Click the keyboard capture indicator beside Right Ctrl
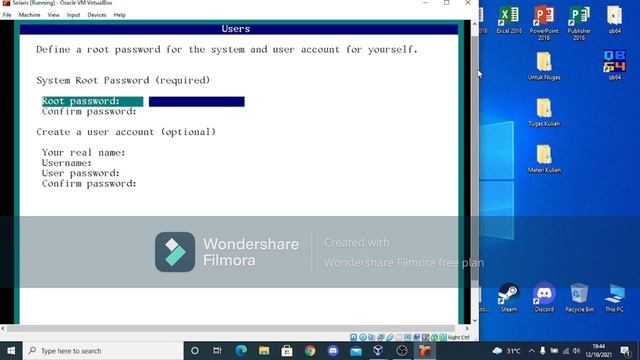640x360 pixels. pos(443,337)
